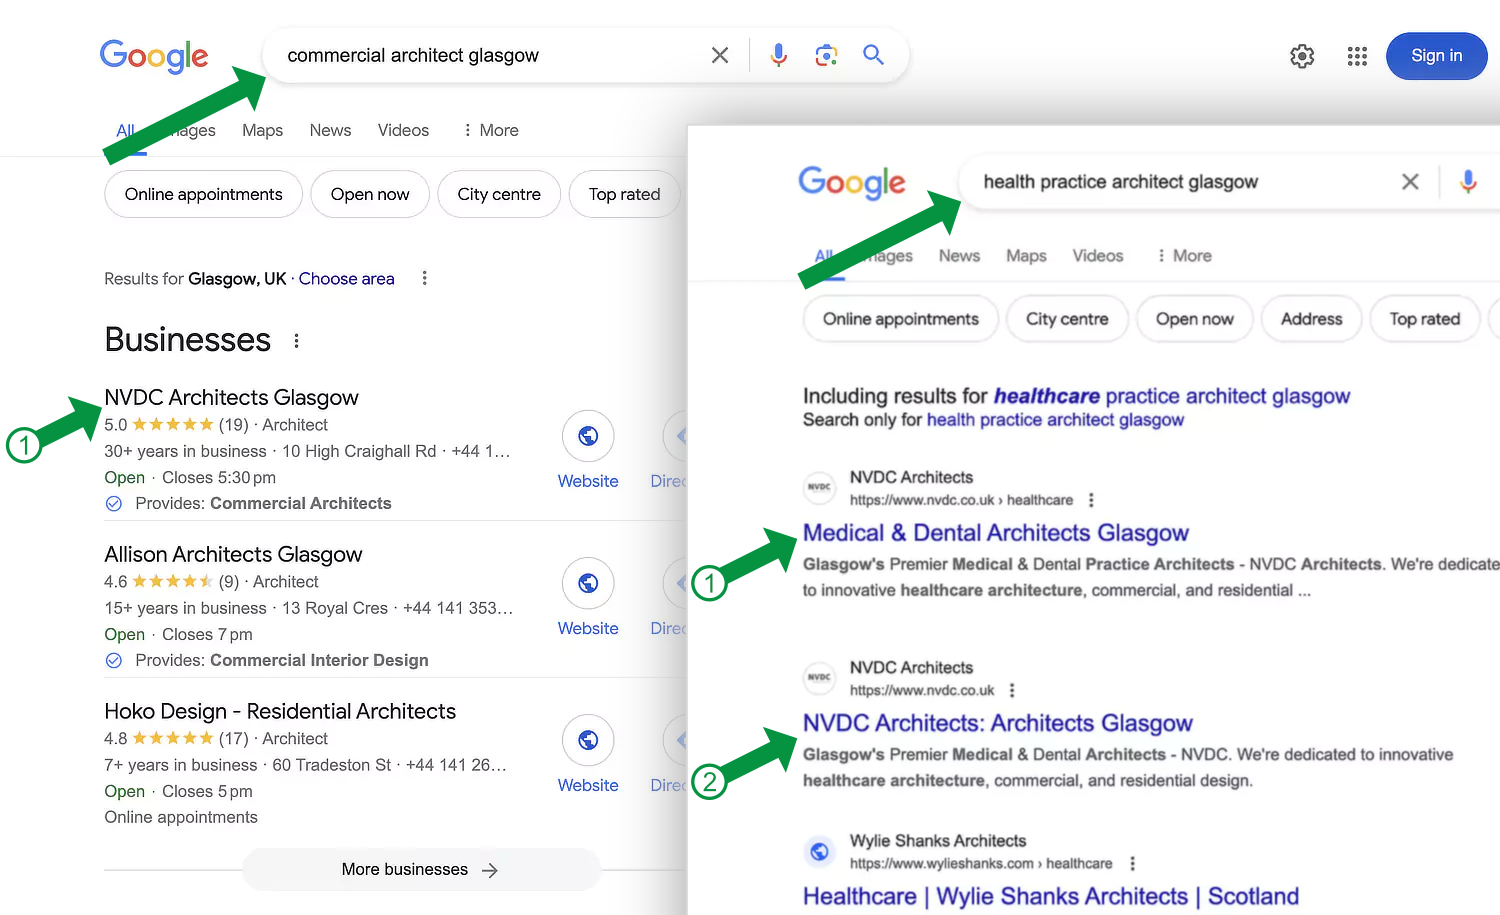Apply Top rated filter in health practice window
Image resolution: width=1500 pixels, height=915 pixels.
click(1425, 319)
